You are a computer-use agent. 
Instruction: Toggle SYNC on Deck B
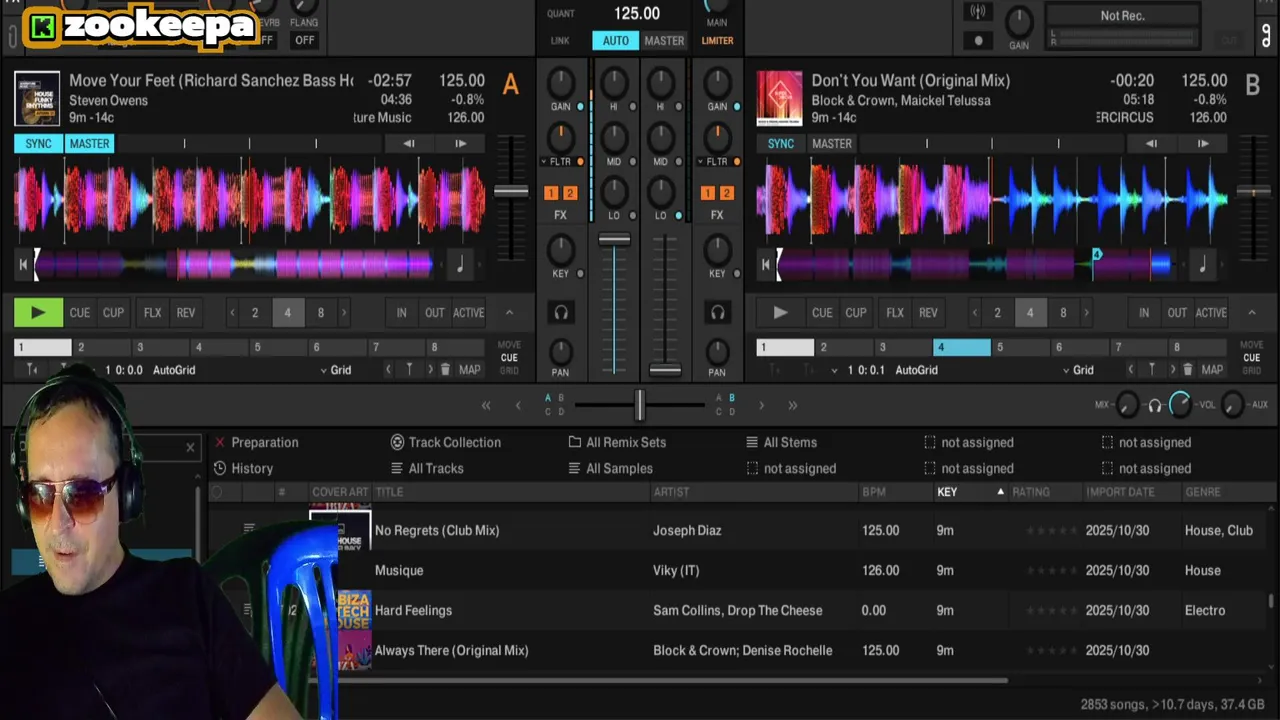point(781,144)
